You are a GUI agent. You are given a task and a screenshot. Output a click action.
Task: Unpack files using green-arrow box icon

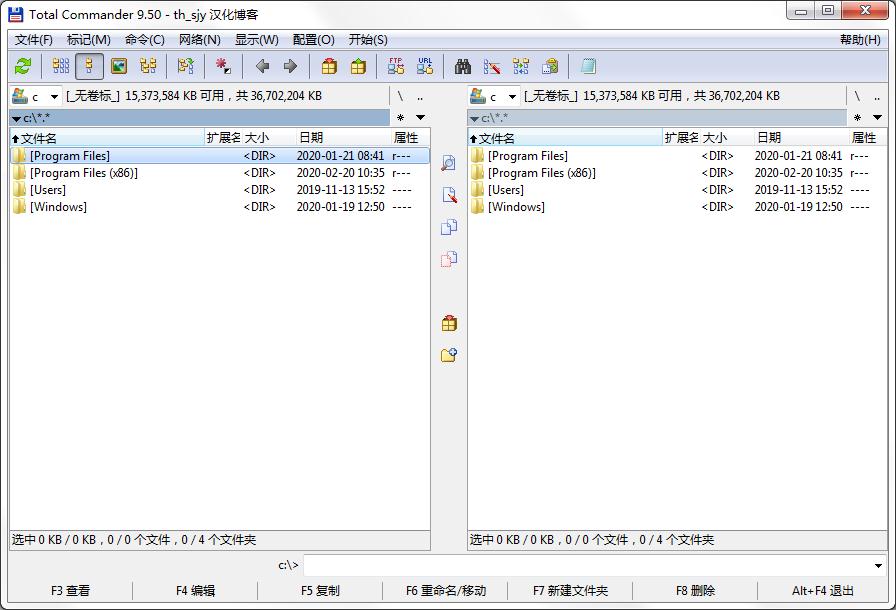[x=358, y=66]
